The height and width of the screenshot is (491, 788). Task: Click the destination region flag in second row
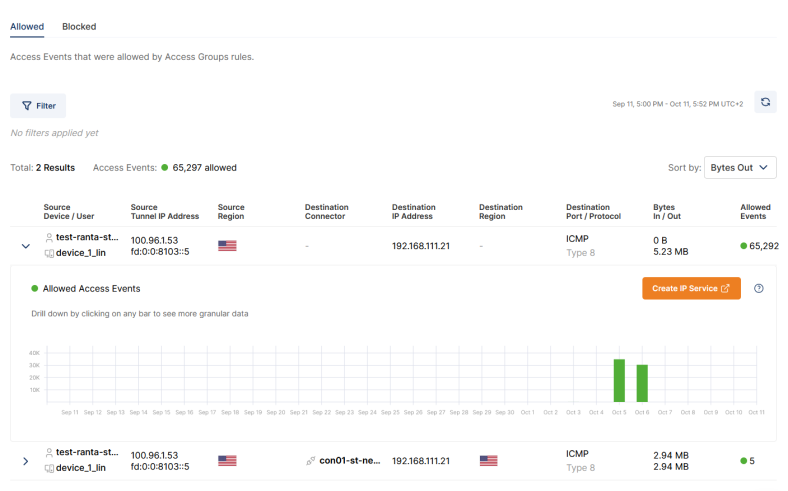coord(488,461)
